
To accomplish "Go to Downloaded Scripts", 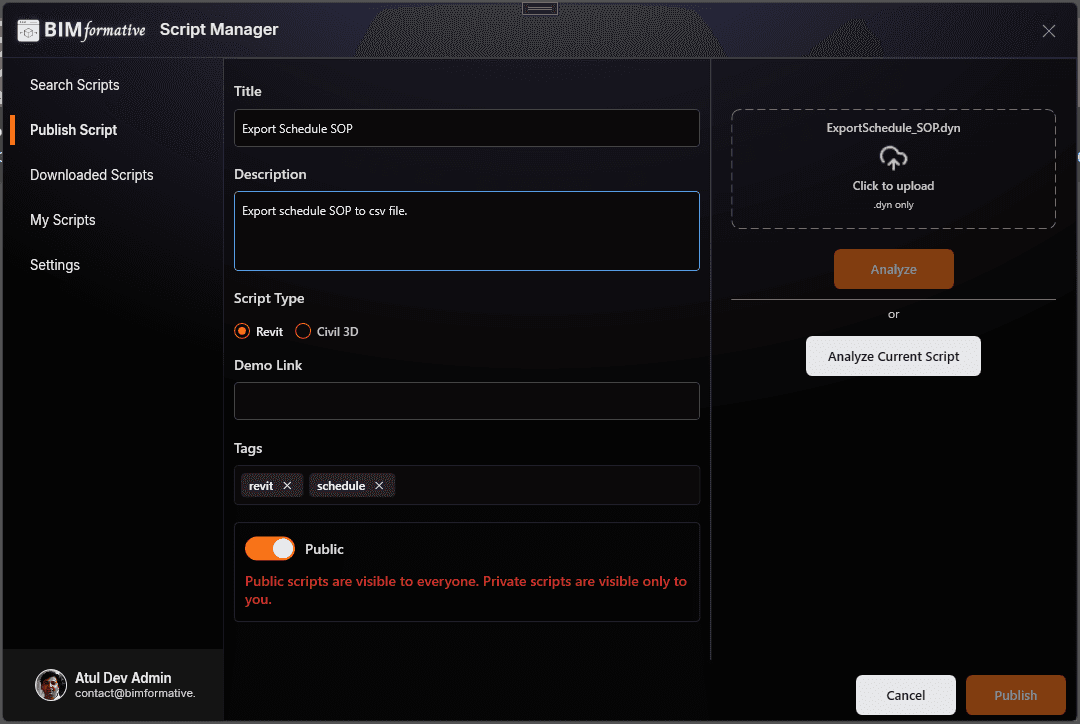I will click(91, 174).
